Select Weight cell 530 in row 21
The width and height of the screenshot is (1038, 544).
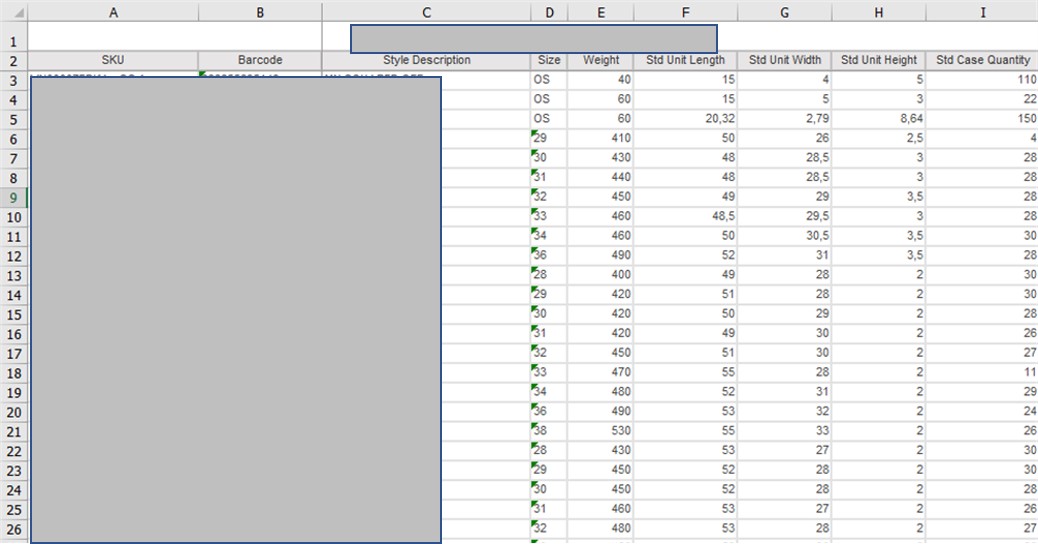(x=600, y=431)
